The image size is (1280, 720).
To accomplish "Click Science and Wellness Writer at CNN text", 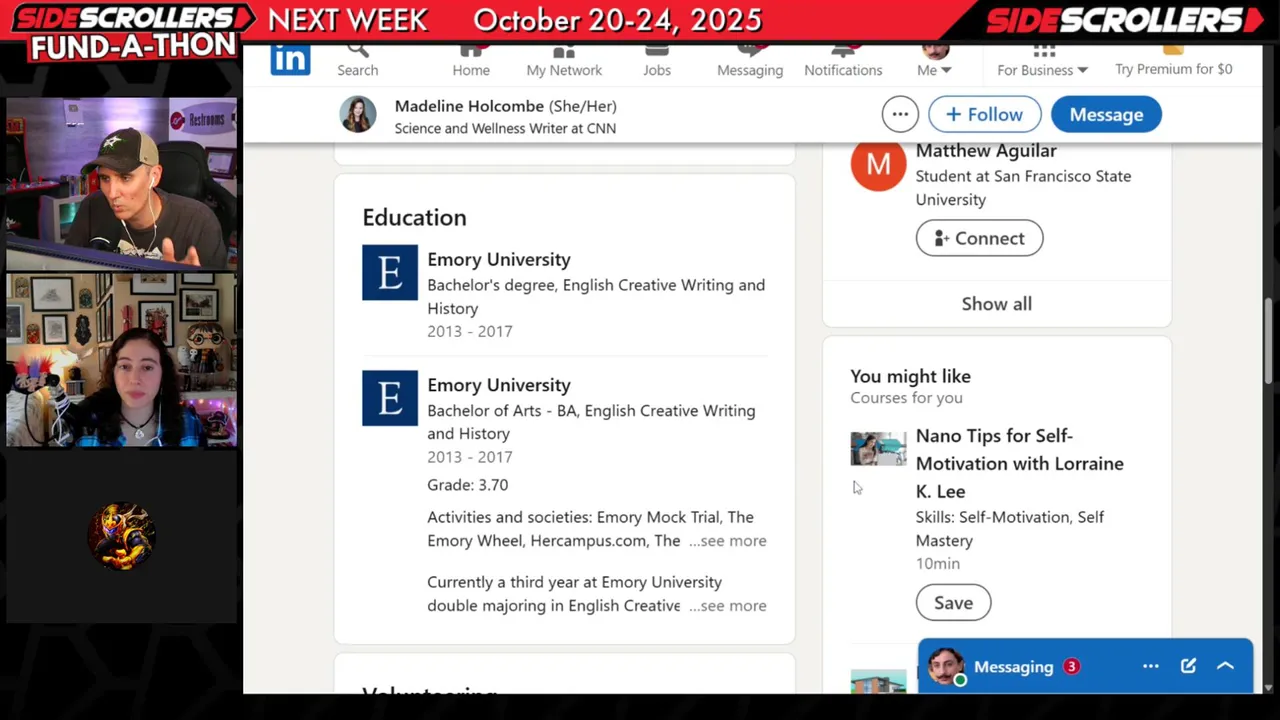I will (505, 128).
